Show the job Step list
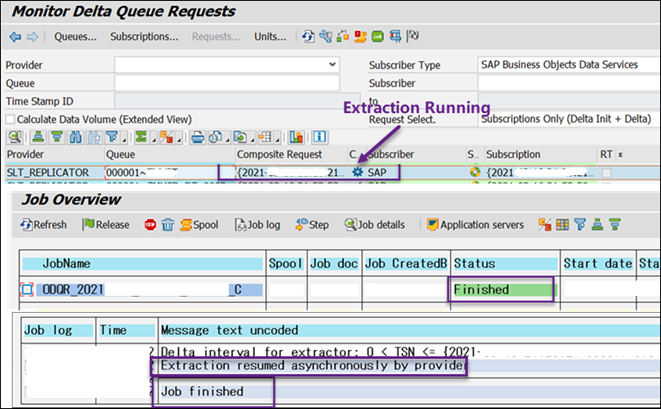The width and height of the screenshot is (661, 409). coord(312,225)
